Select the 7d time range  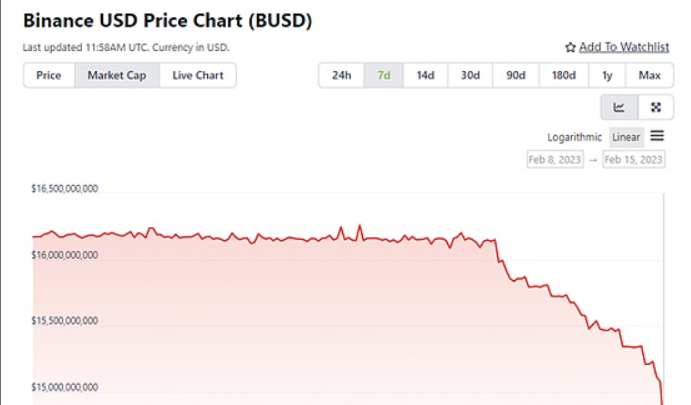(384, 75)
